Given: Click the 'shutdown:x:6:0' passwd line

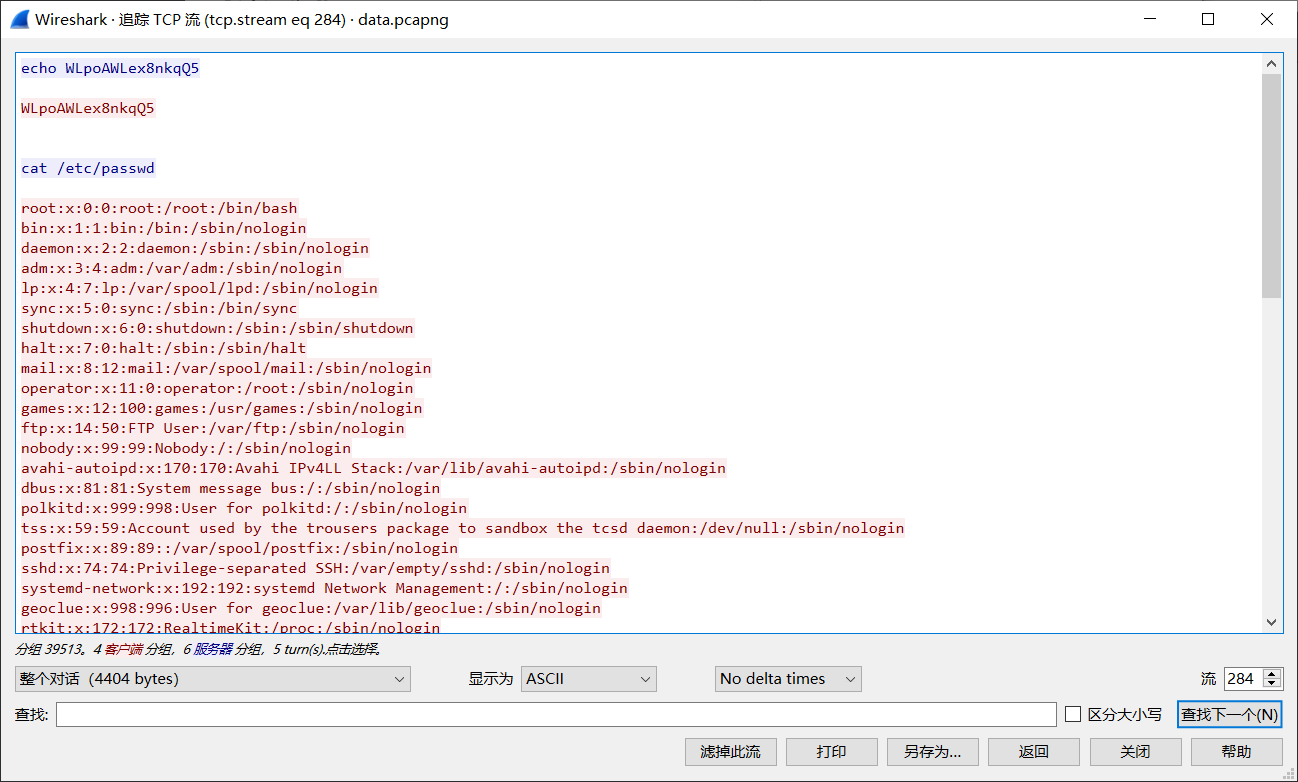Looking at the screenshot, I should click(217, 328).
